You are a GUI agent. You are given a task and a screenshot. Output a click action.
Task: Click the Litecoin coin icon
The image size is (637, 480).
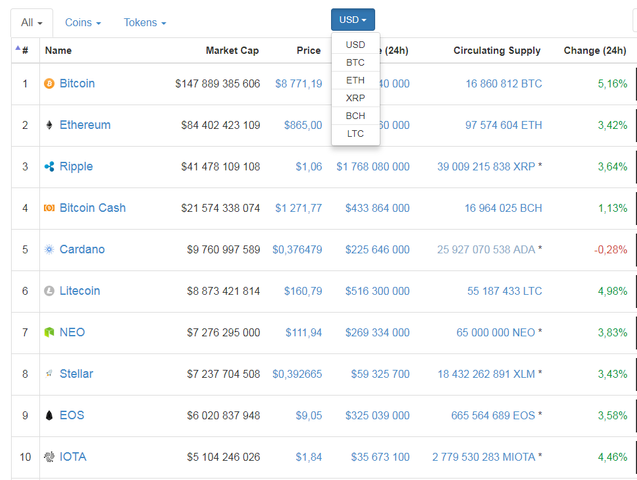pos(49,291)
